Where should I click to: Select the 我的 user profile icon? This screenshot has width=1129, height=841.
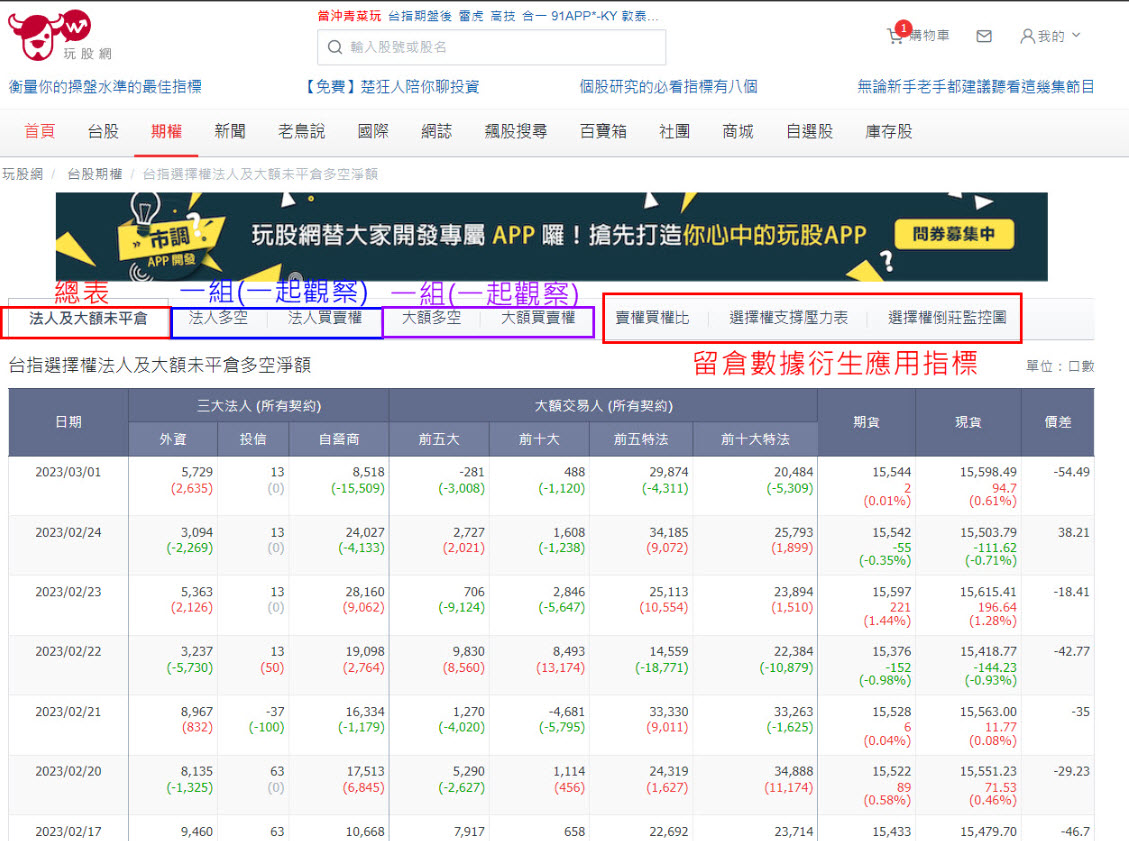pos(1029,35)
